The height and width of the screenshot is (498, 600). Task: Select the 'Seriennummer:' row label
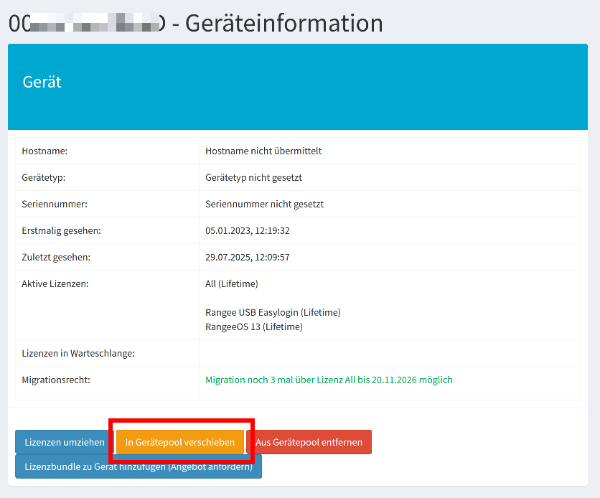[x=52, y=204]
